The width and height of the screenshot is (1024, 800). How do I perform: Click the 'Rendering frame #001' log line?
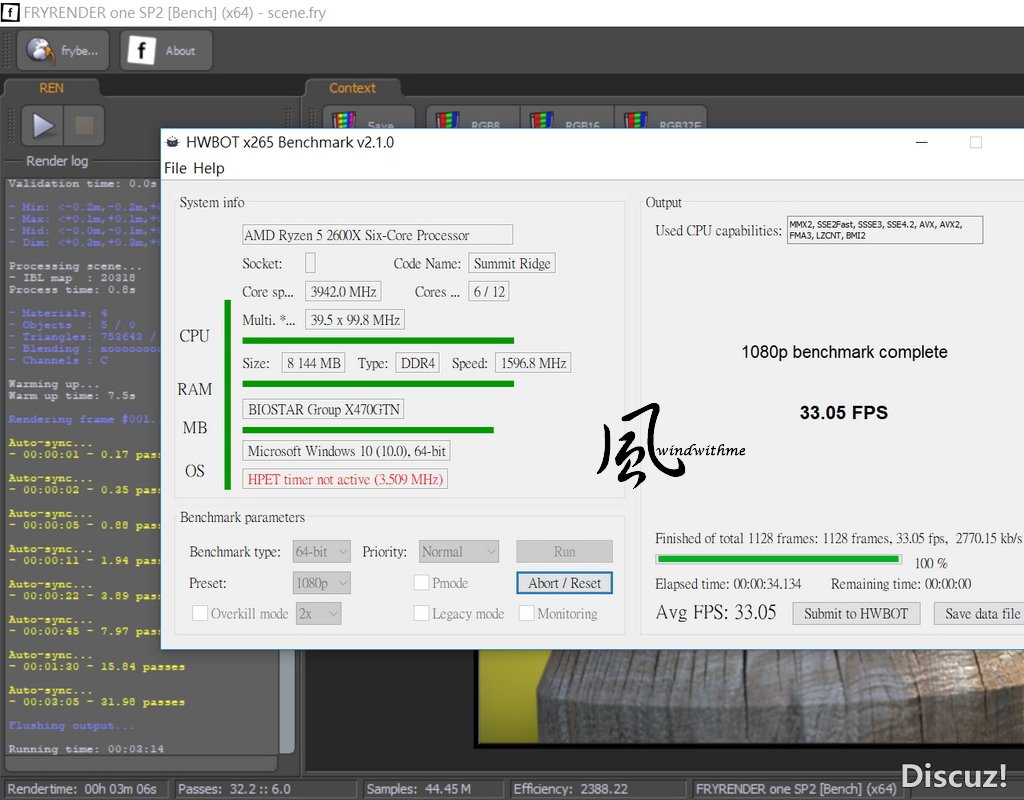tap(82, 419)
